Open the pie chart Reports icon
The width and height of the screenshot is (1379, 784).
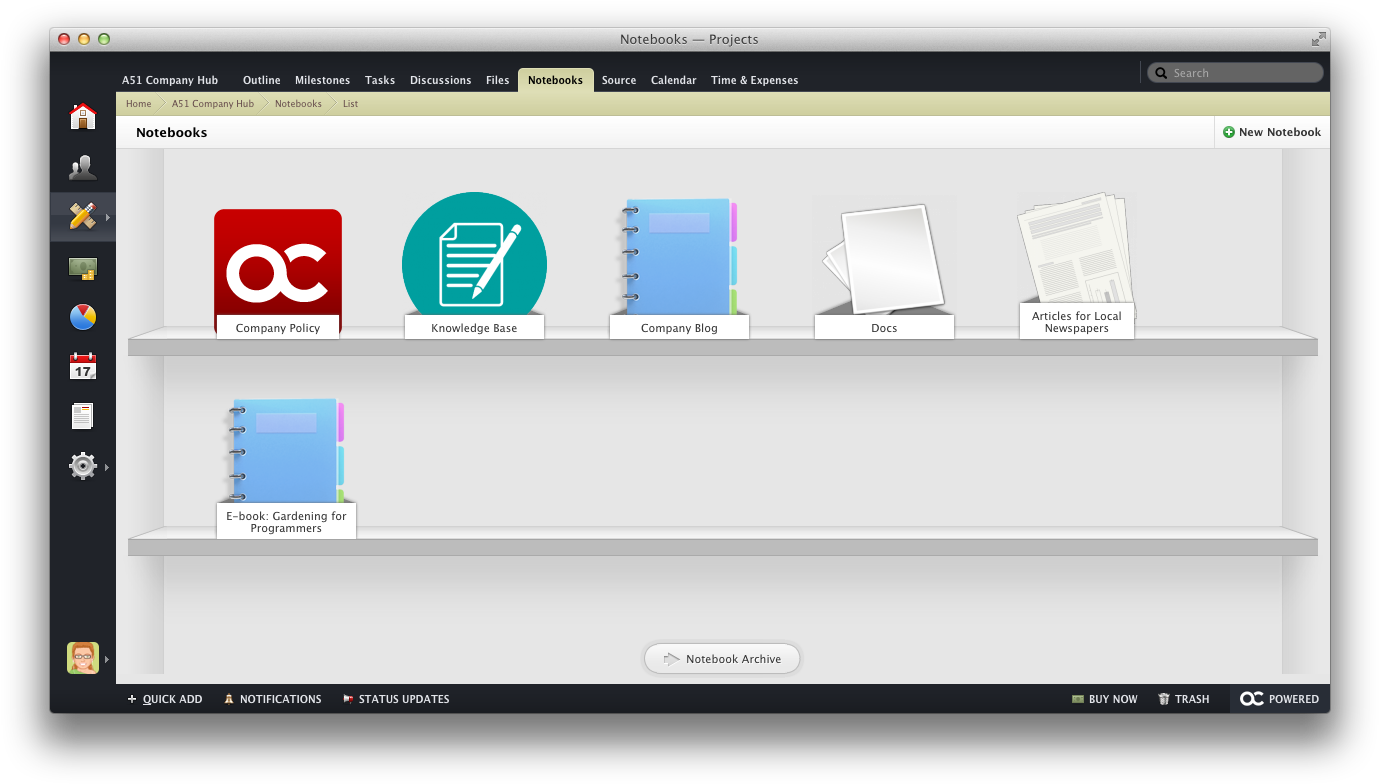(x=83, y=317)
